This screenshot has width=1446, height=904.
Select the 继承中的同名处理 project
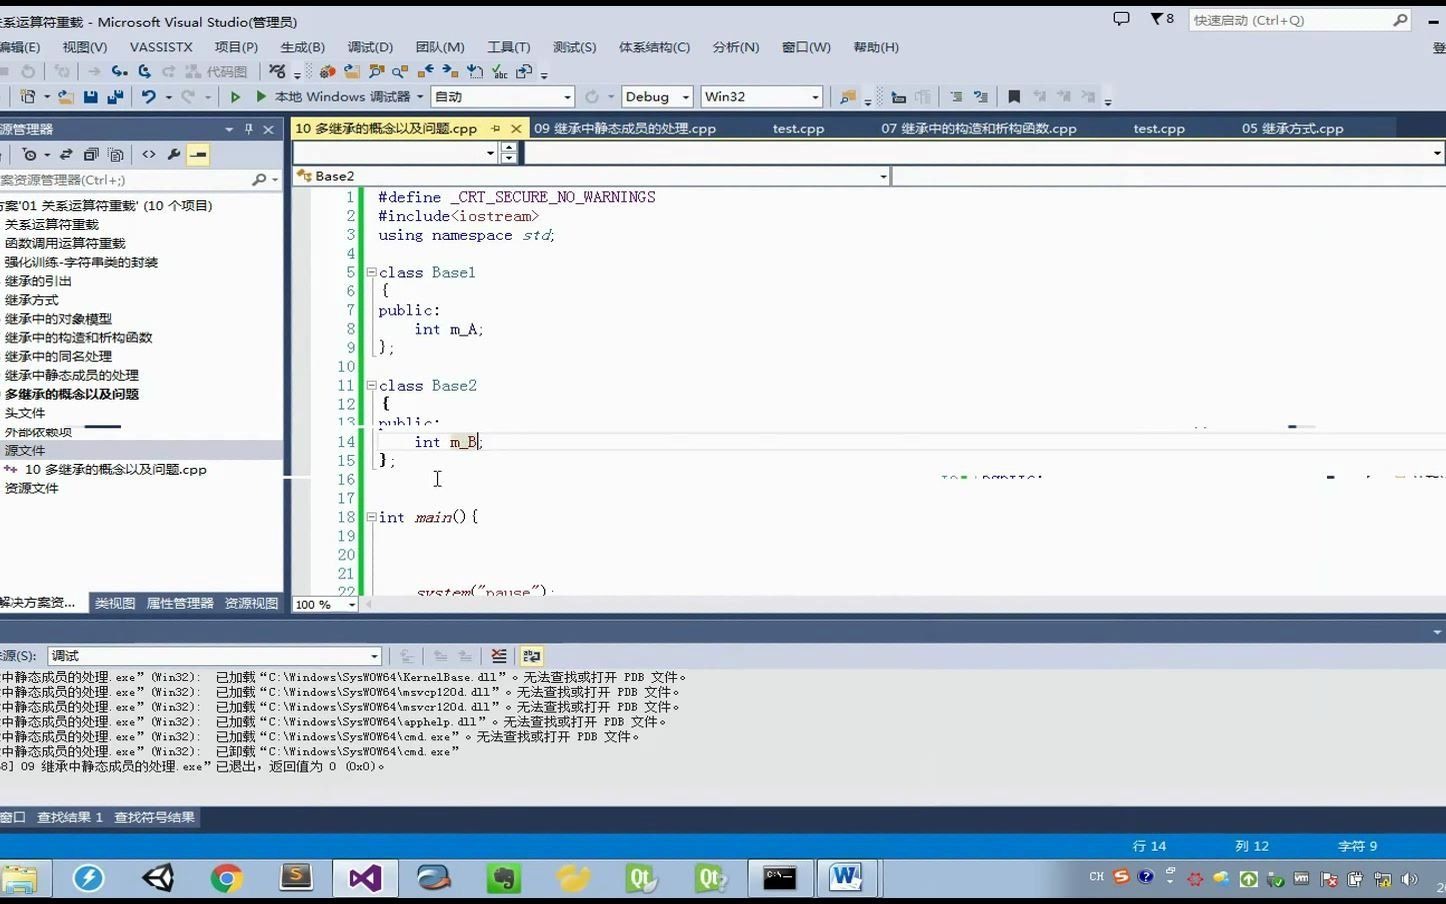[x=58, y=356]
